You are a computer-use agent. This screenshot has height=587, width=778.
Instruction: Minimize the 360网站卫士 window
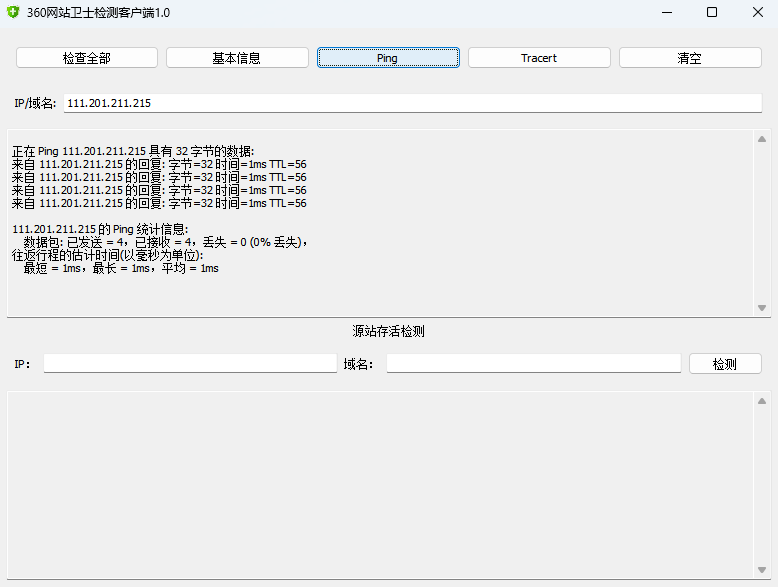pyautogui.click(x=666, y=12)
